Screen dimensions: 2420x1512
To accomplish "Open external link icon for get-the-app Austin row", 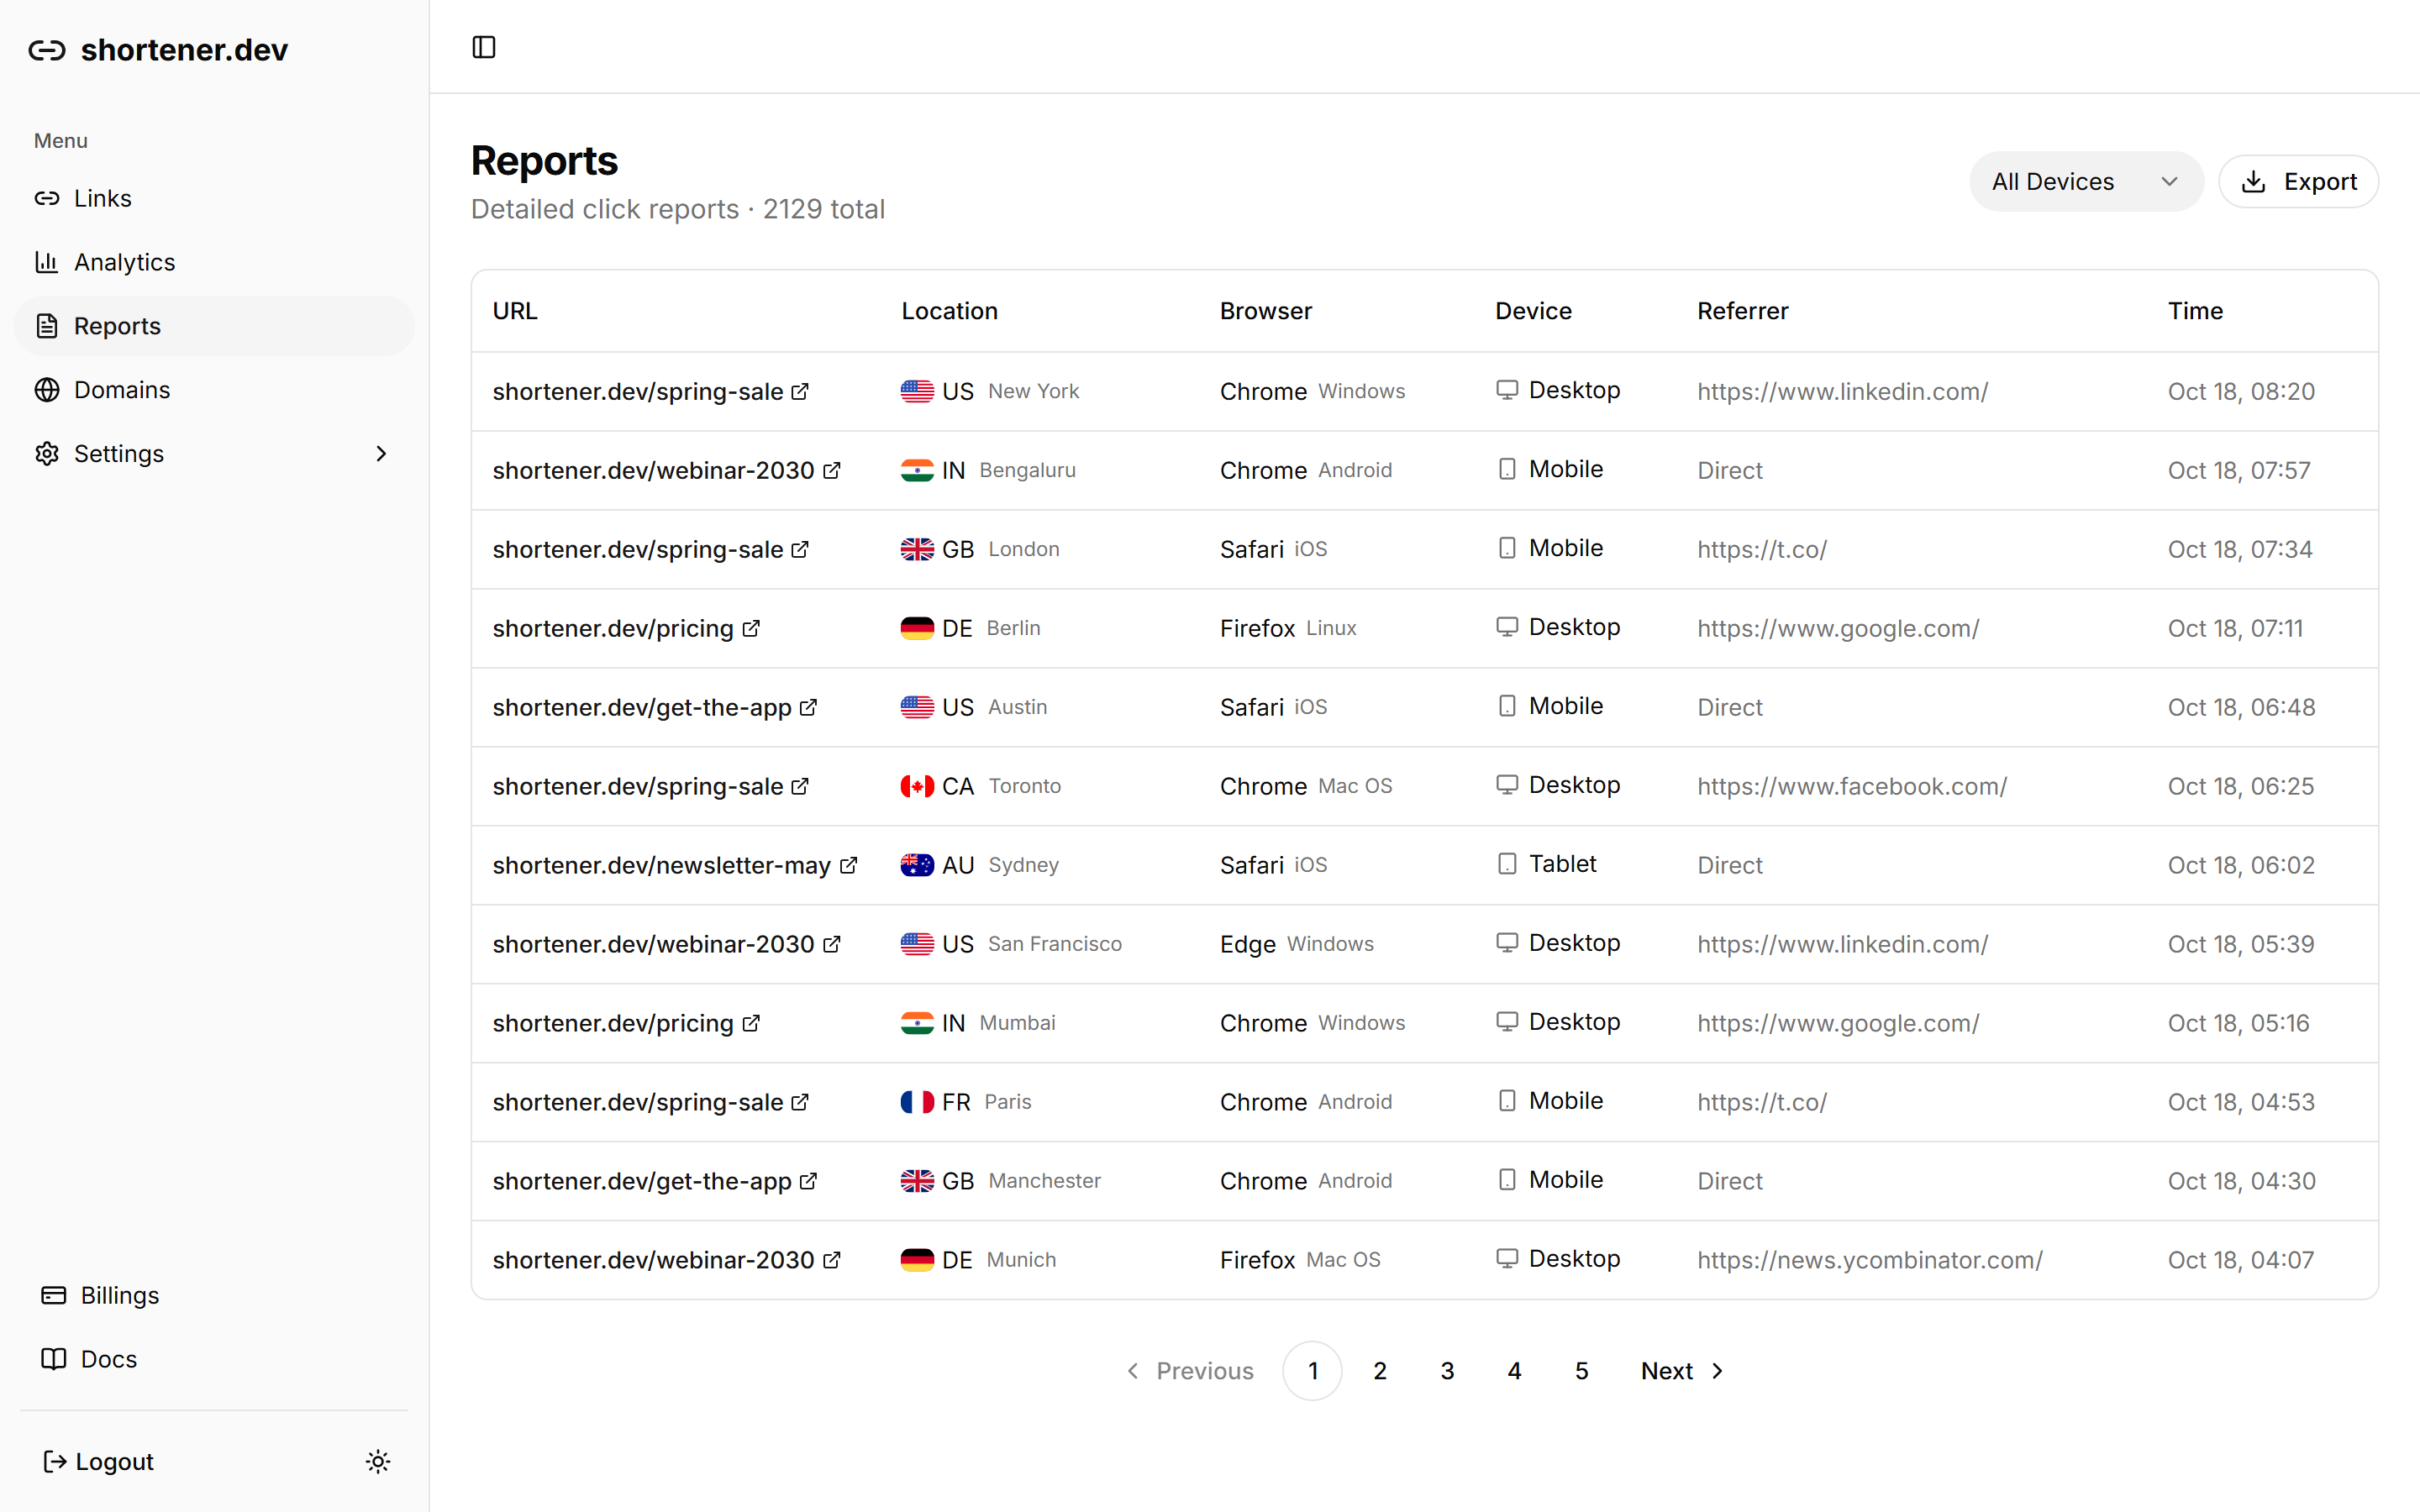I will (808, 707).
